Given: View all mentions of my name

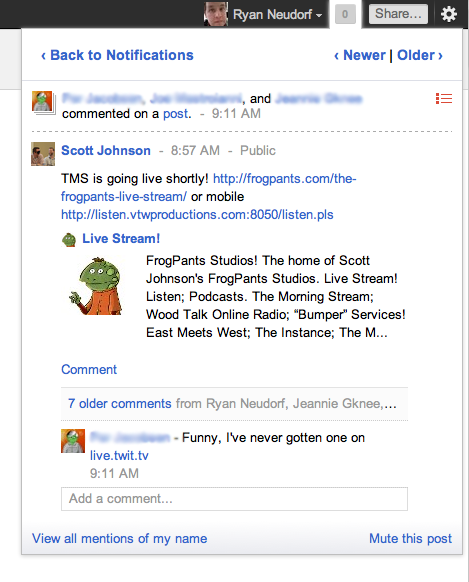Looking at the screenshot, I should point(119,538).
